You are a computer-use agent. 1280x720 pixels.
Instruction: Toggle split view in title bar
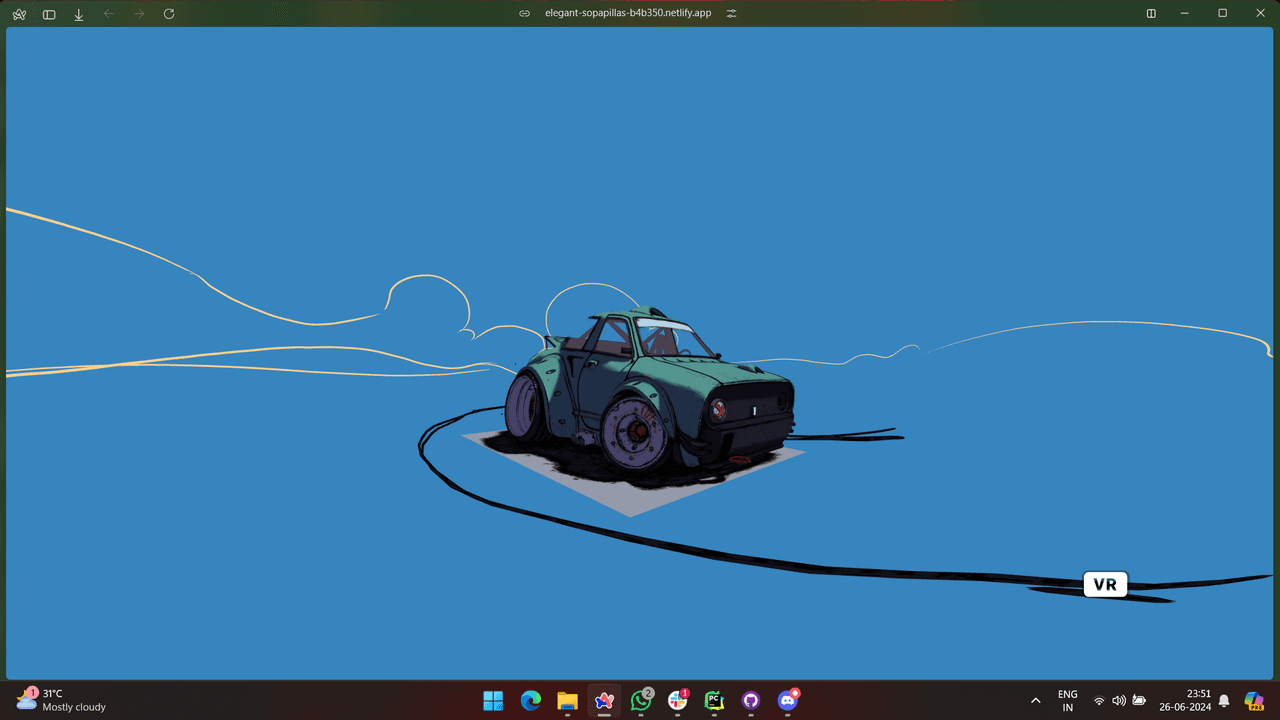click(x=1151, y=14)
